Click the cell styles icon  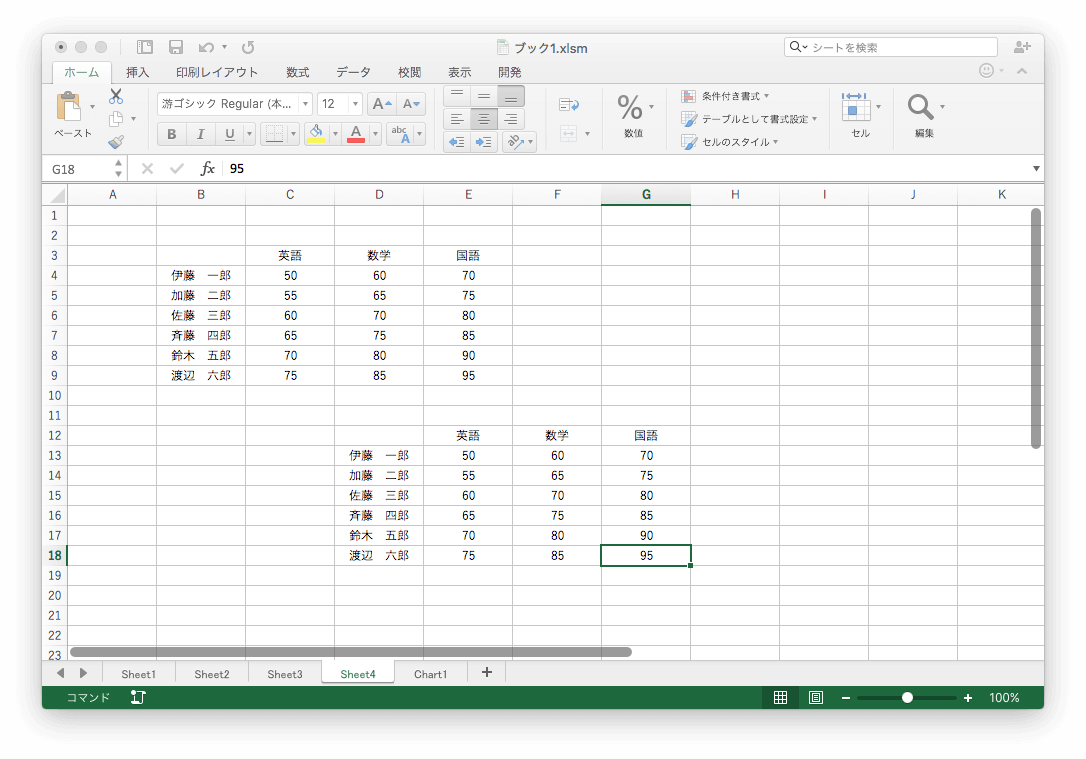click(688, 142)
